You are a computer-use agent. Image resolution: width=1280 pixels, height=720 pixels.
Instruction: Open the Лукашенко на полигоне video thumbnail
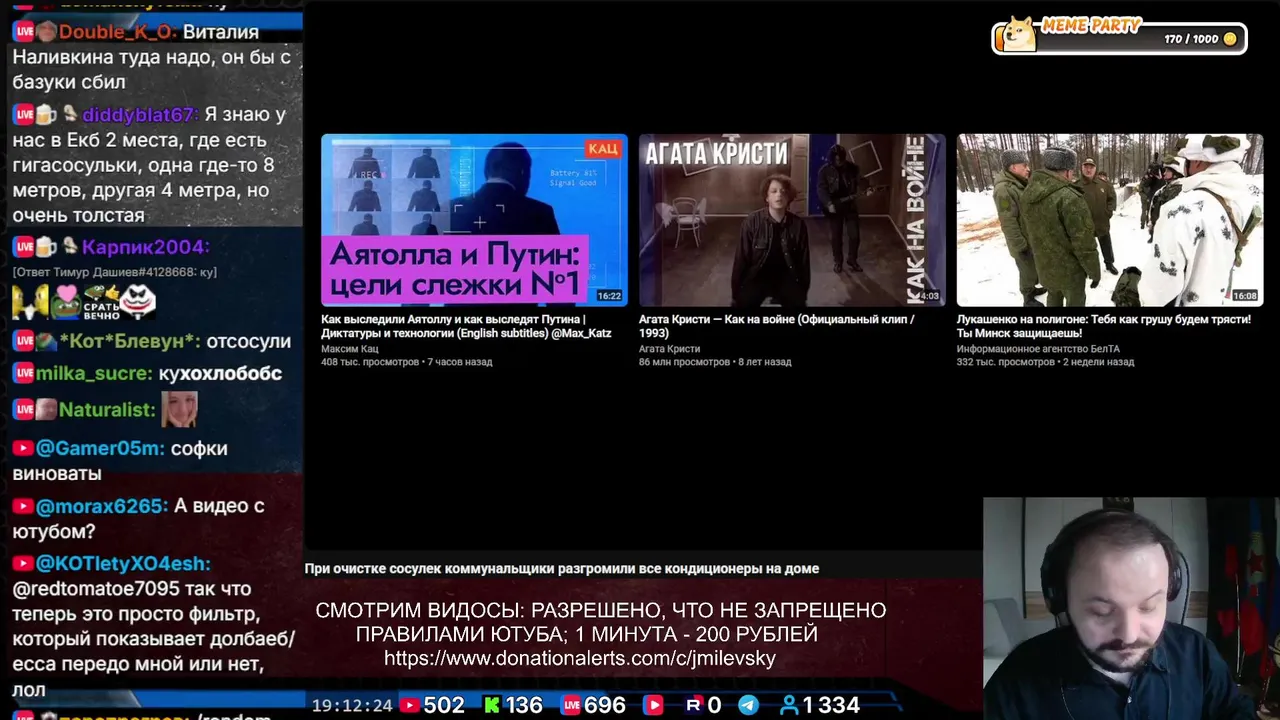1110,220
